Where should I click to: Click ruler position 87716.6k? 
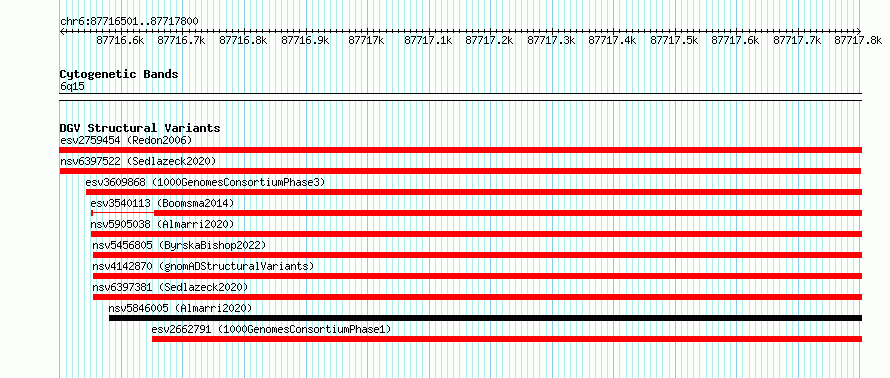coord(120,40)
